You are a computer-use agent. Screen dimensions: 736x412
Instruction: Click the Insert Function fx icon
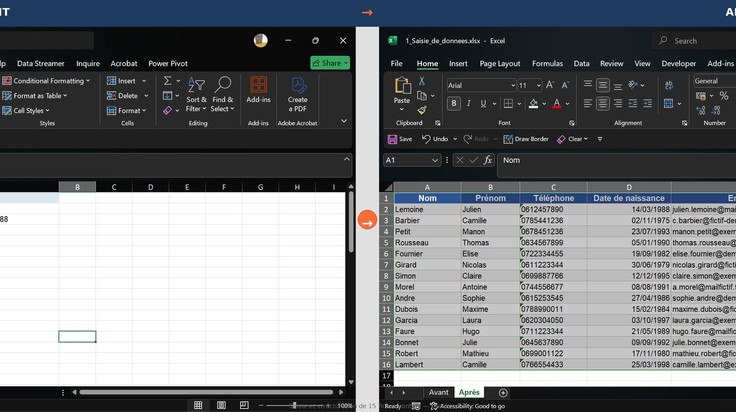coord(488,160)
